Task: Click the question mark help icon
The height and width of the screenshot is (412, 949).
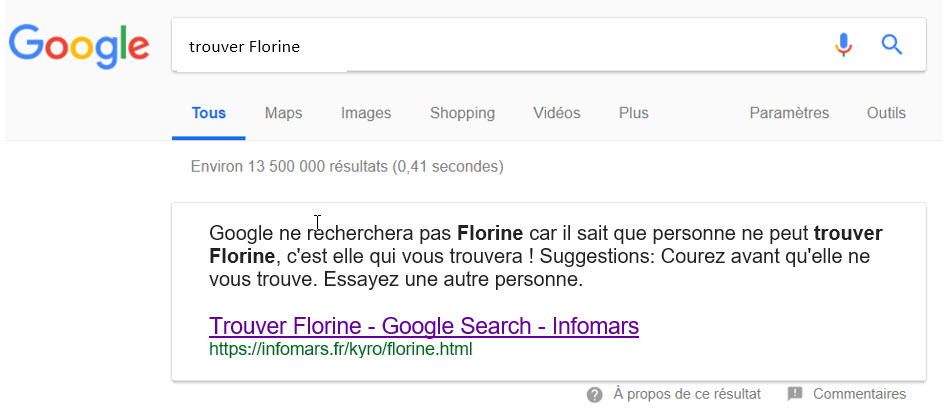Action: click(595, 394)
